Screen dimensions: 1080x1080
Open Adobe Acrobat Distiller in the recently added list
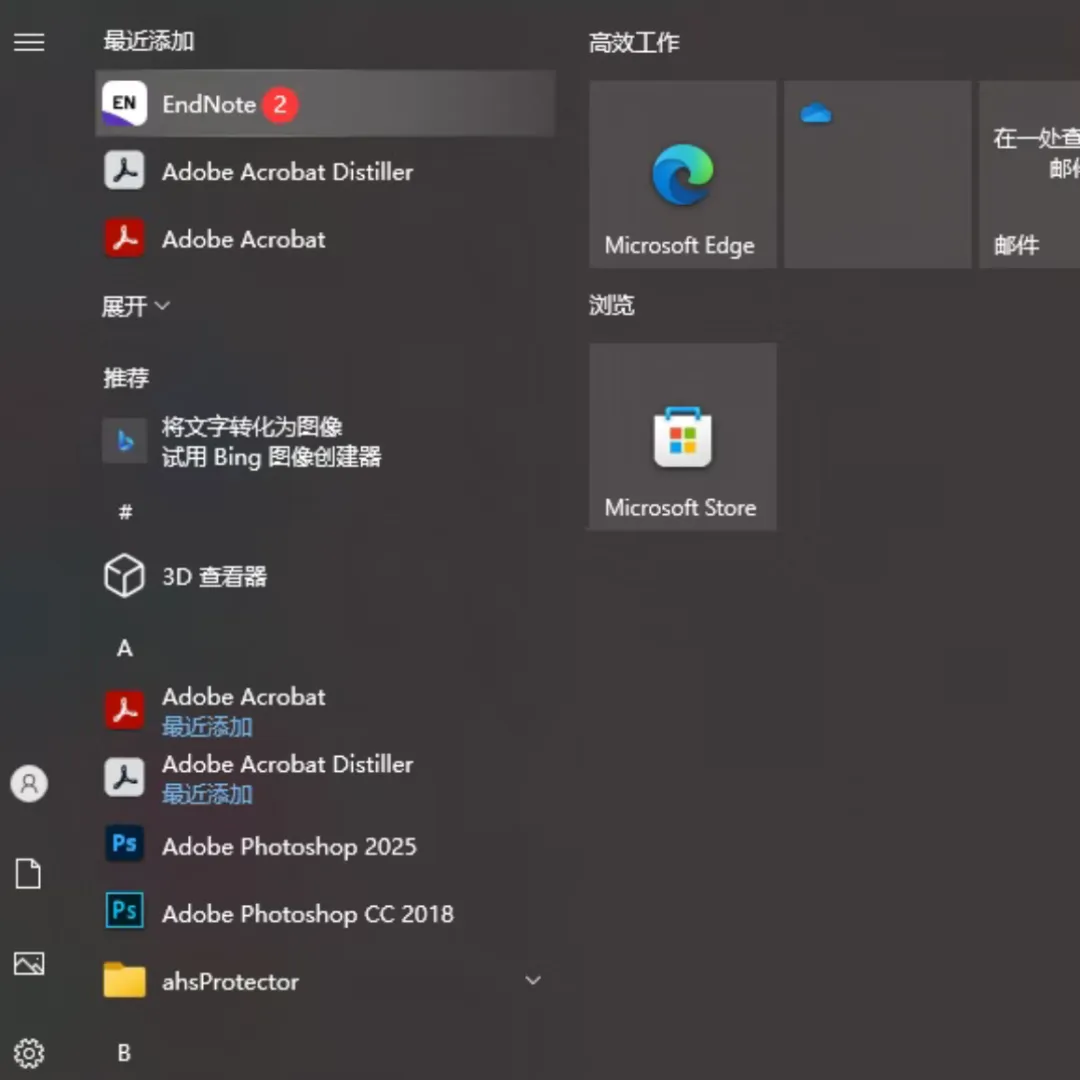[325, 172]
